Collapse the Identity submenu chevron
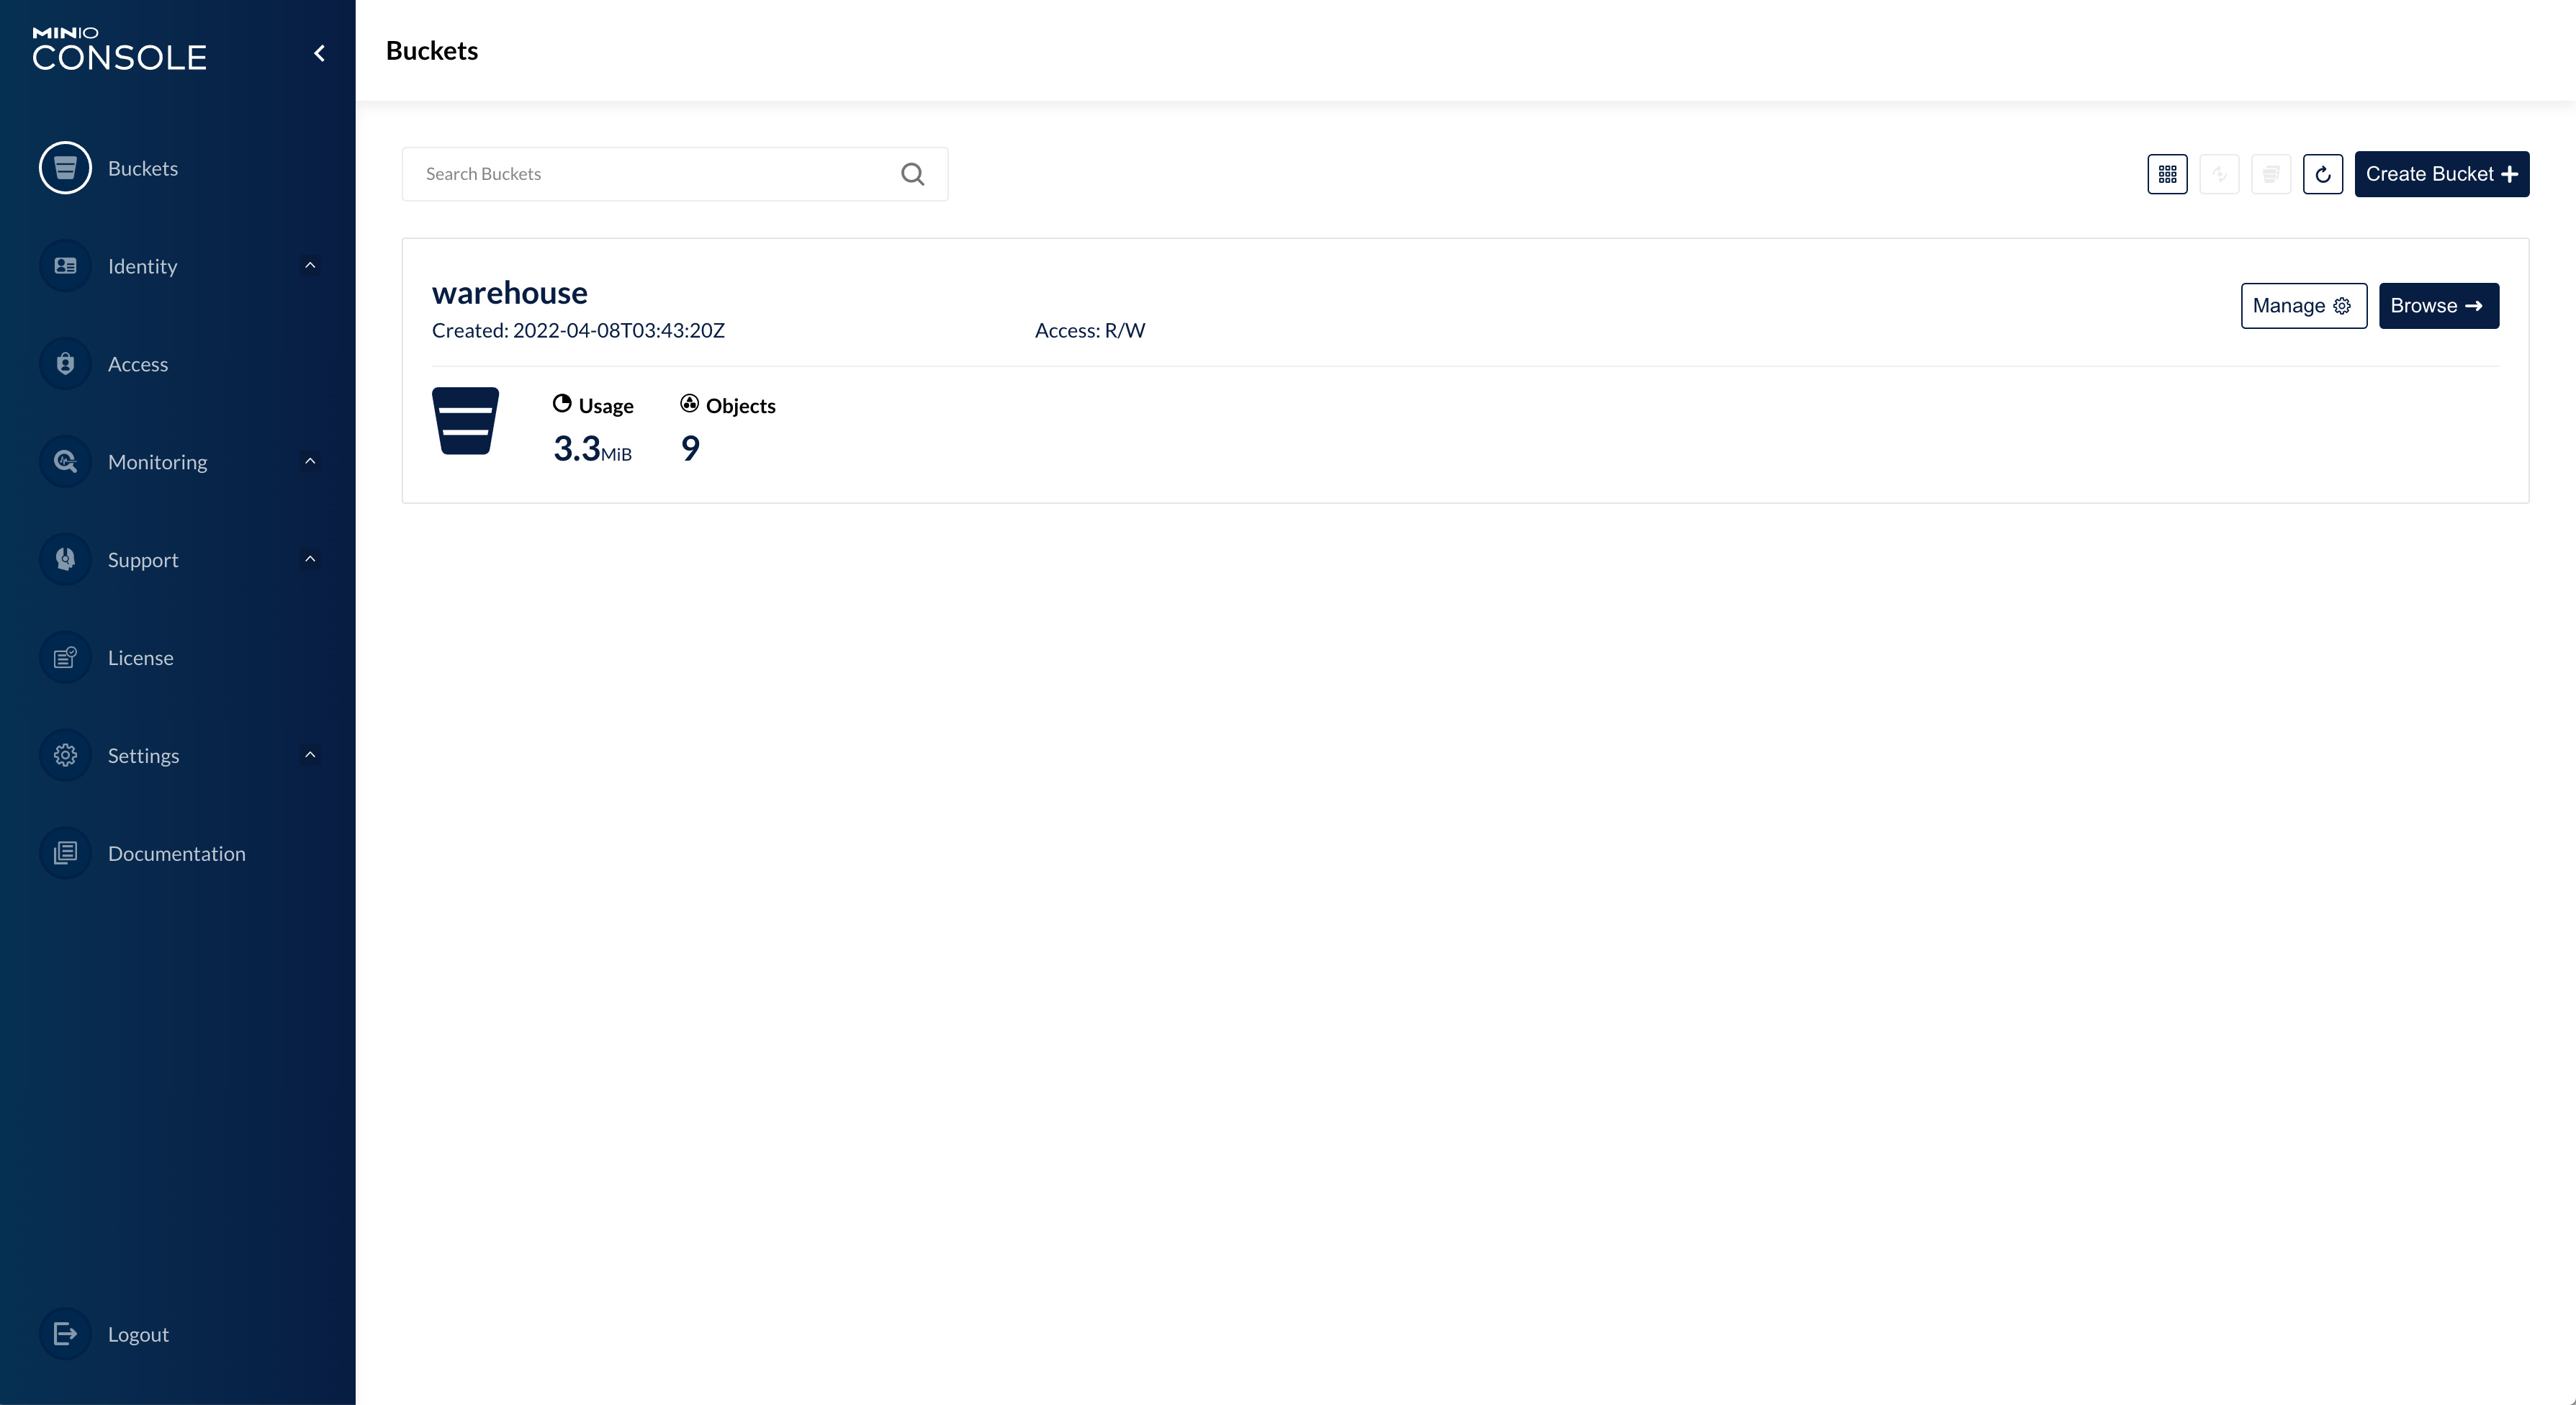 (309, 265)
